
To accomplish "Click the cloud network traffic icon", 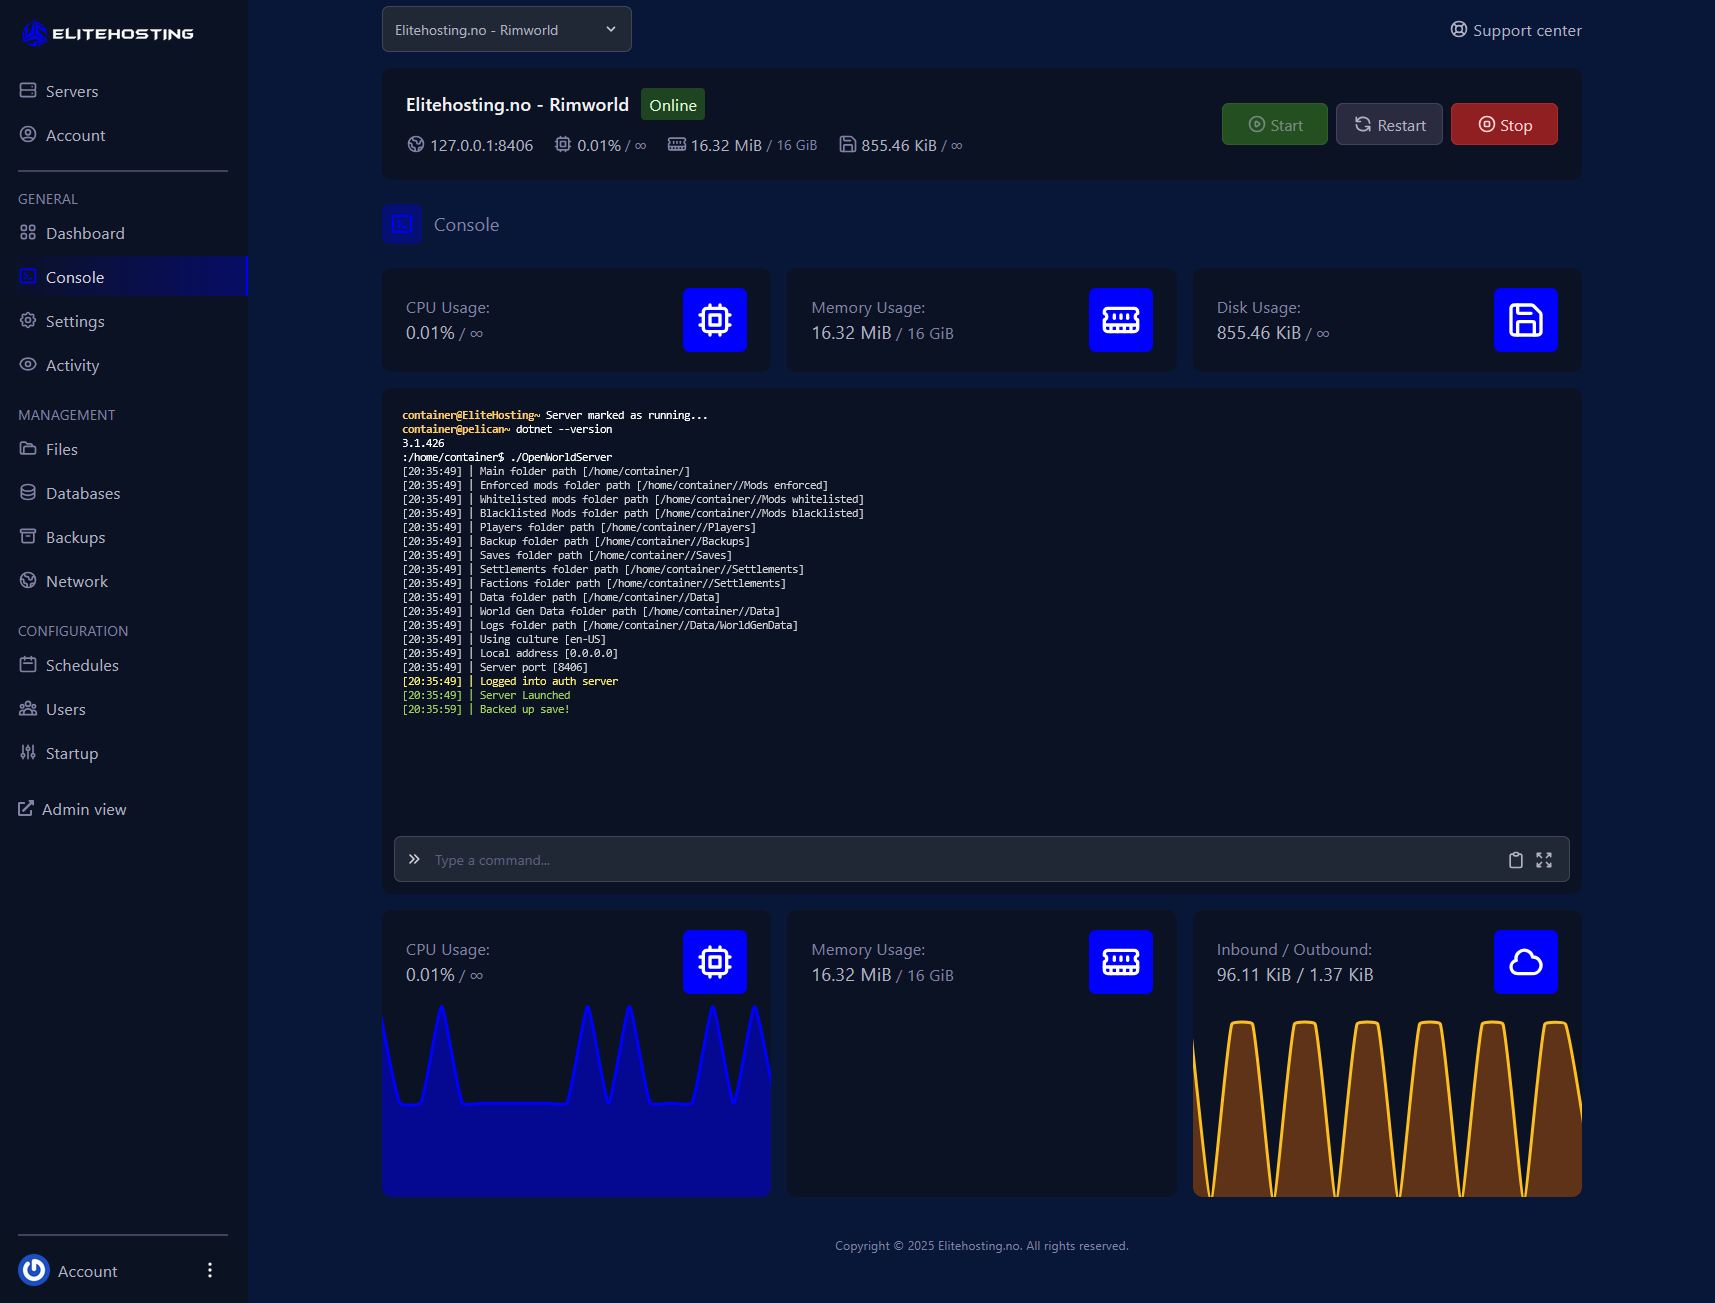I will coord(1525,962).
